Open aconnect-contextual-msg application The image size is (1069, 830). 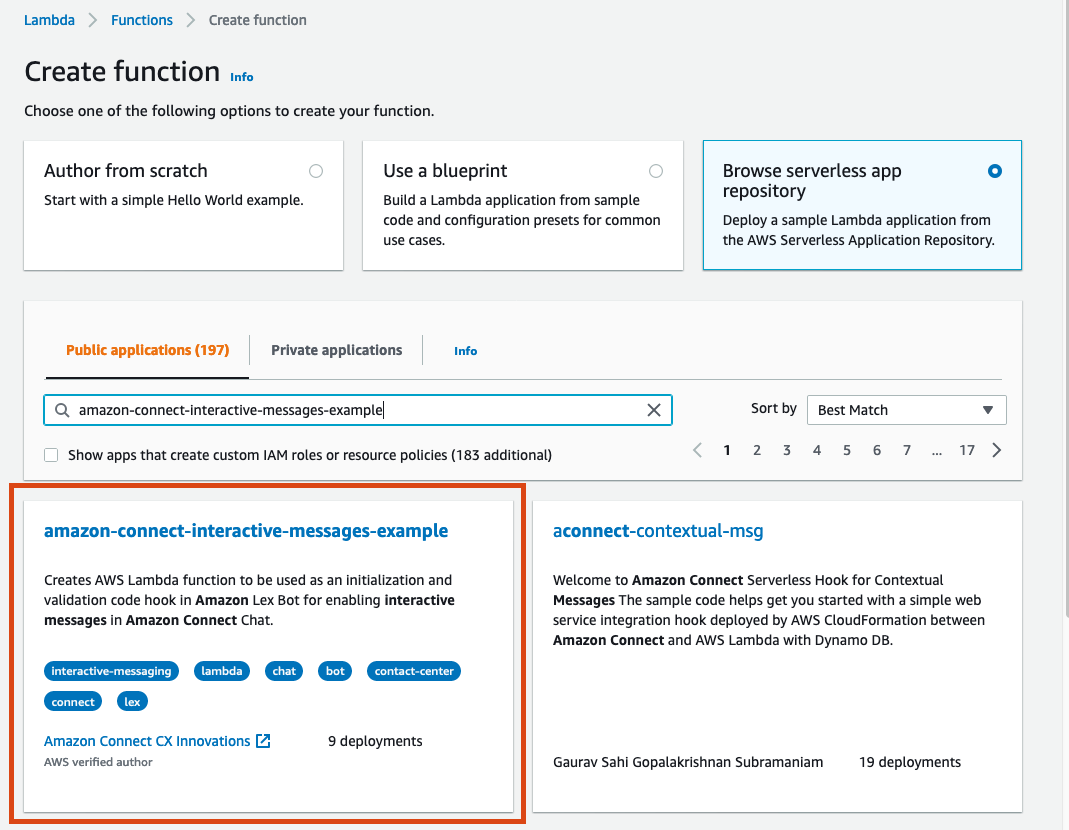click(x=658, y=531)
